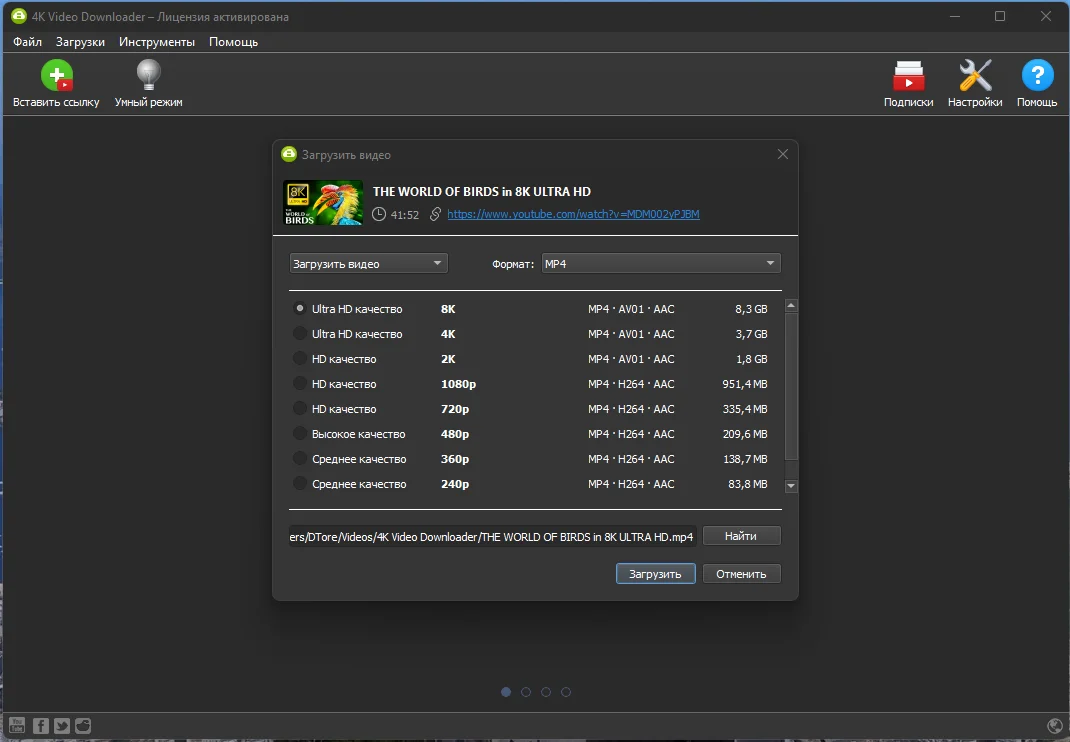Screen dimensions: 1070x742
Task: Open the Файл menu
Action: [27, 42]
